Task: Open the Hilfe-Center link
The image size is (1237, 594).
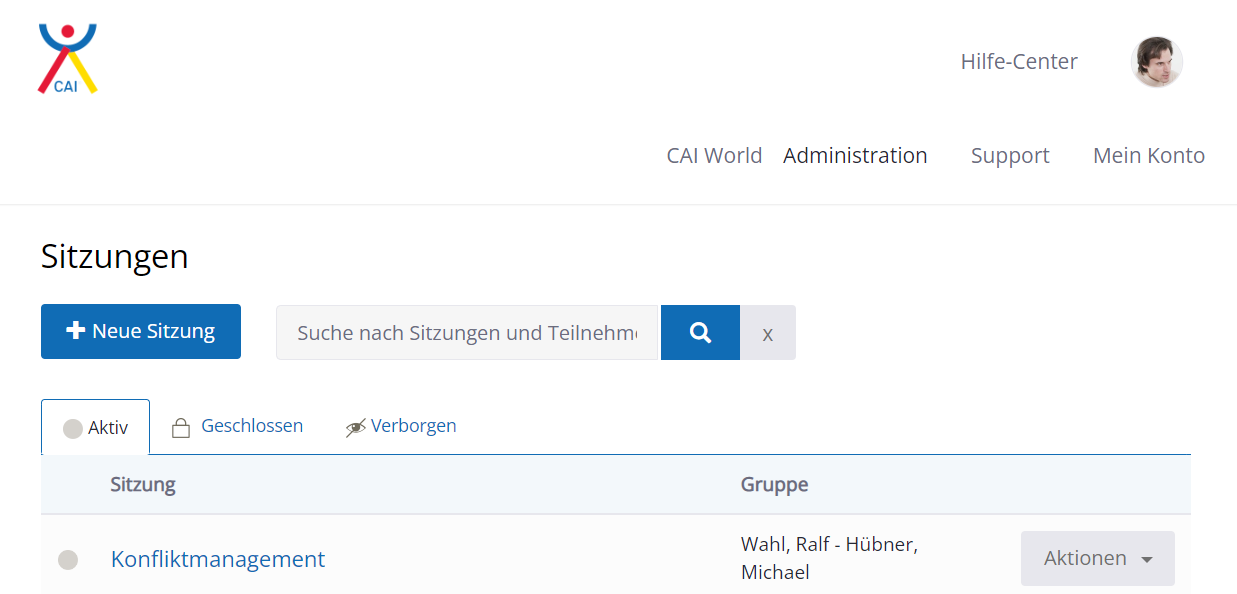Action: point(1019,62)
